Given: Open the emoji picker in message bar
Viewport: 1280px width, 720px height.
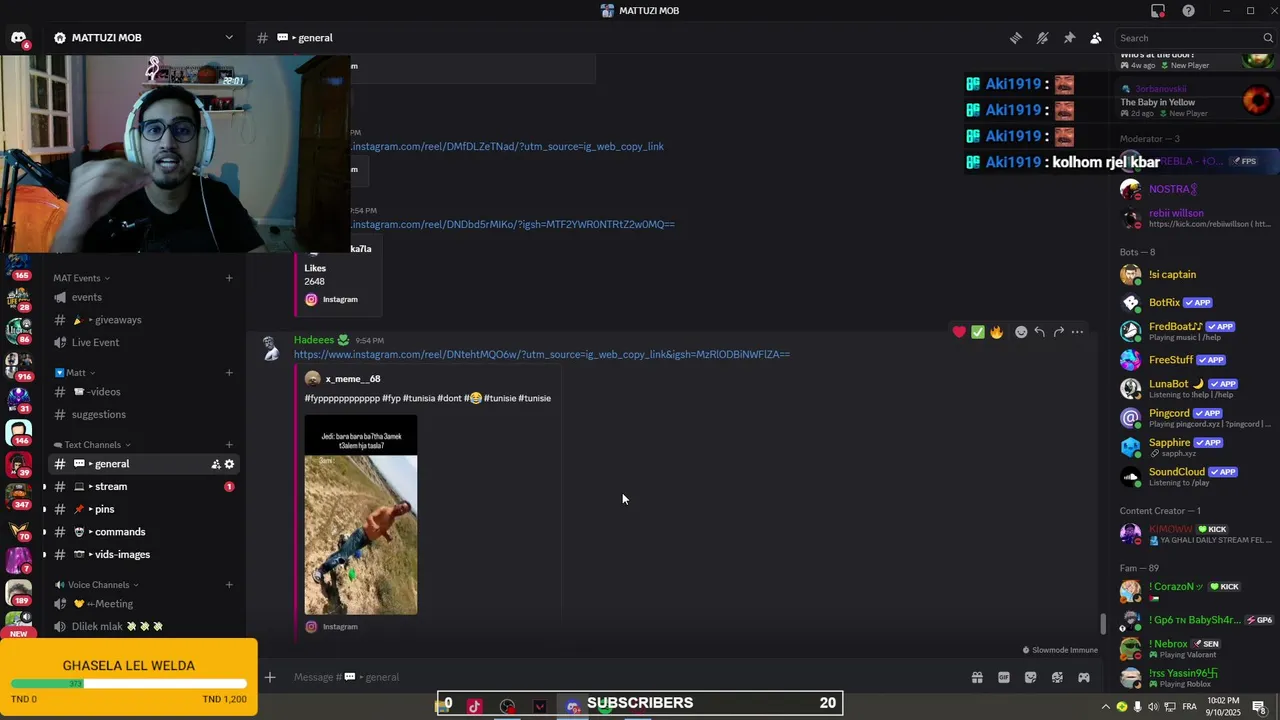Looking at the screenshot, I should (1057, 677).
